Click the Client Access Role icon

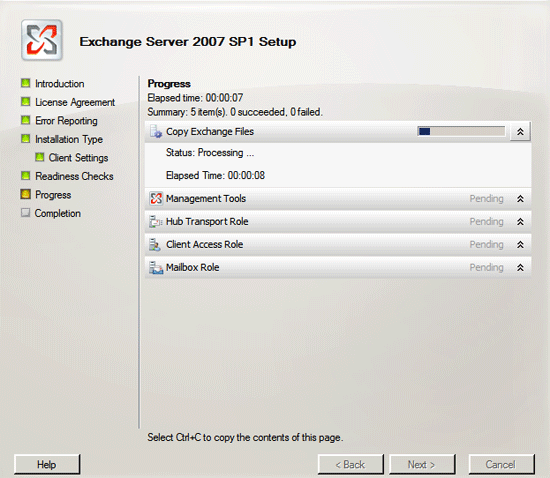click(x=154, y=244)
